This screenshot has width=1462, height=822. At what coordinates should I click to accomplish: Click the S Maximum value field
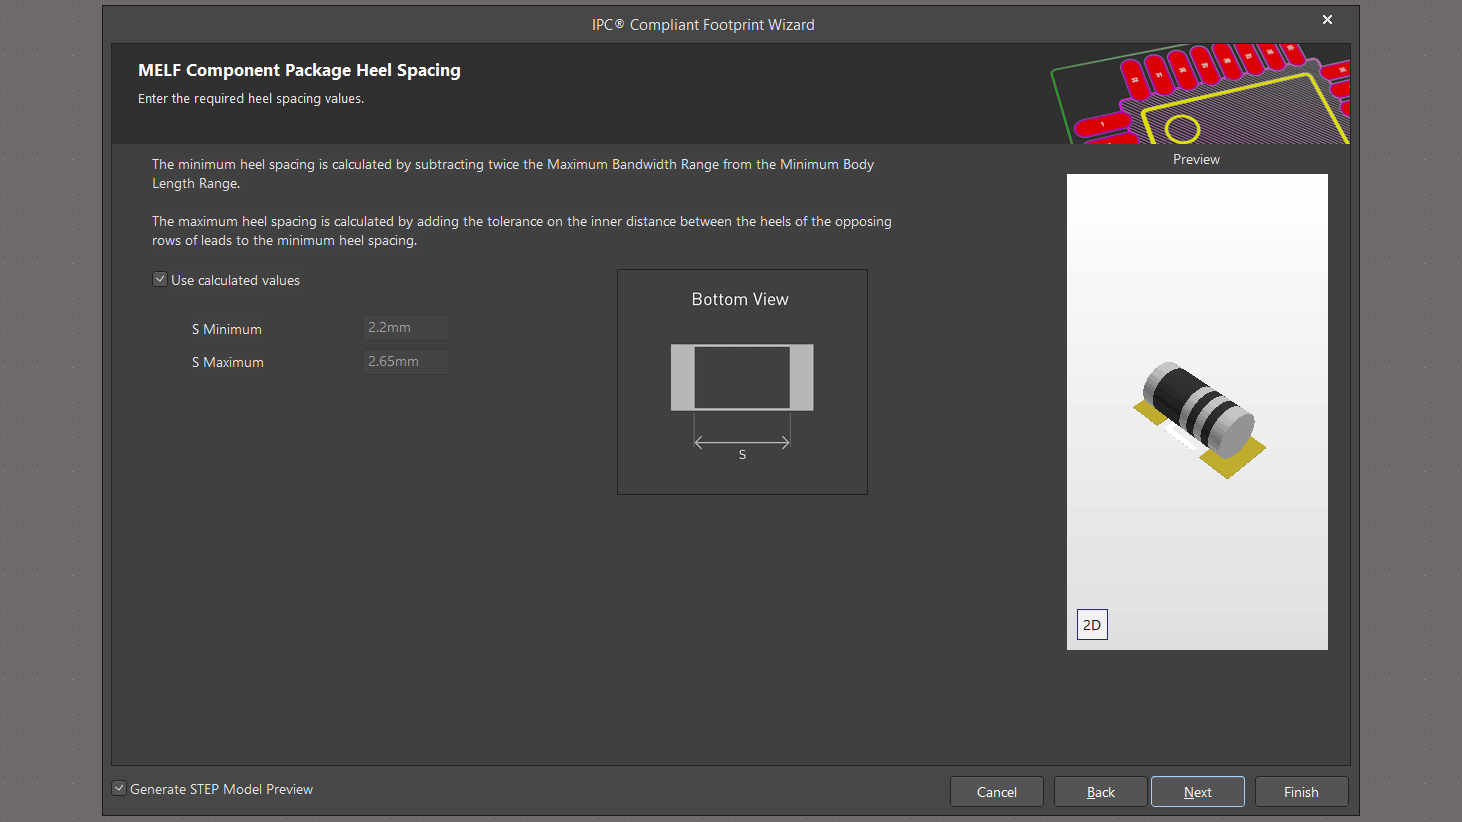(405, 362)
